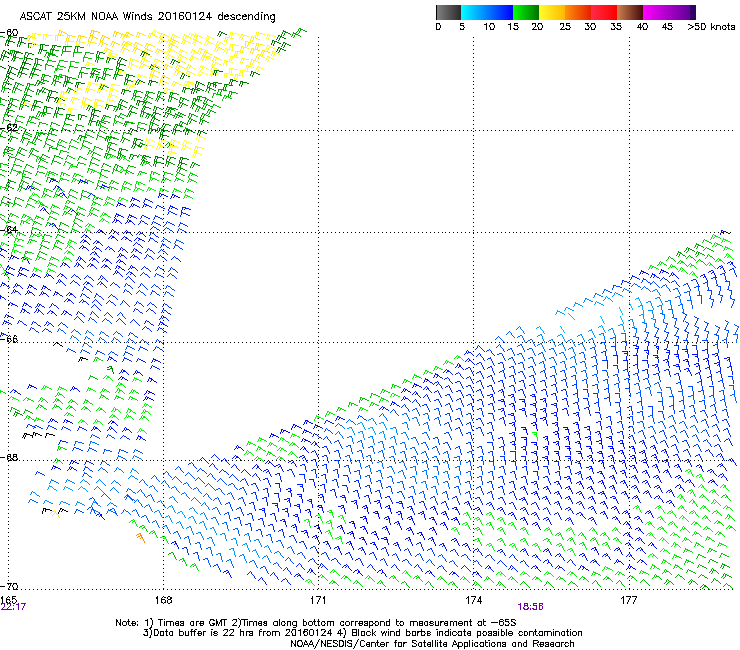Viewport: 740px width, 650px height.
Task: Pick the brown 35-40 knots legend swatch
Action: tap(630, 12)
